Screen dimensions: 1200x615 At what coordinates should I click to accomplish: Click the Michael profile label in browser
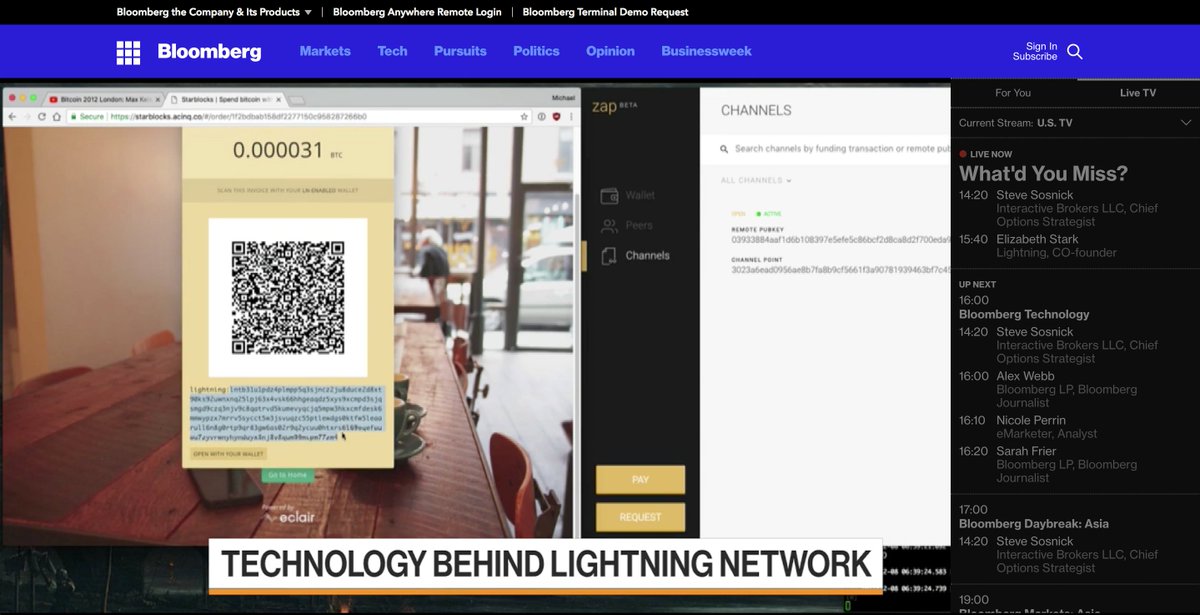tap(564, 98)
